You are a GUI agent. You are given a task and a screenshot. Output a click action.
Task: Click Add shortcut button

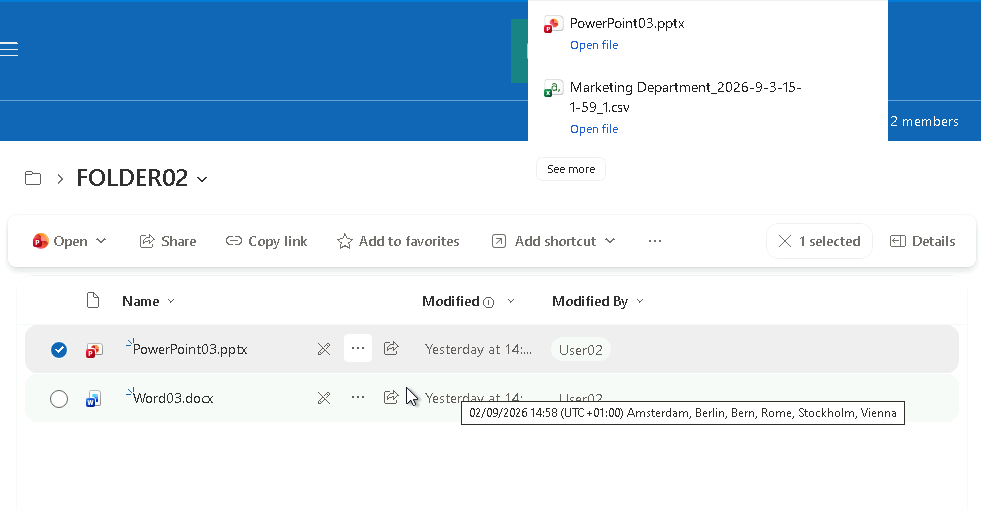pyautogui.click(x=544, y=241)
